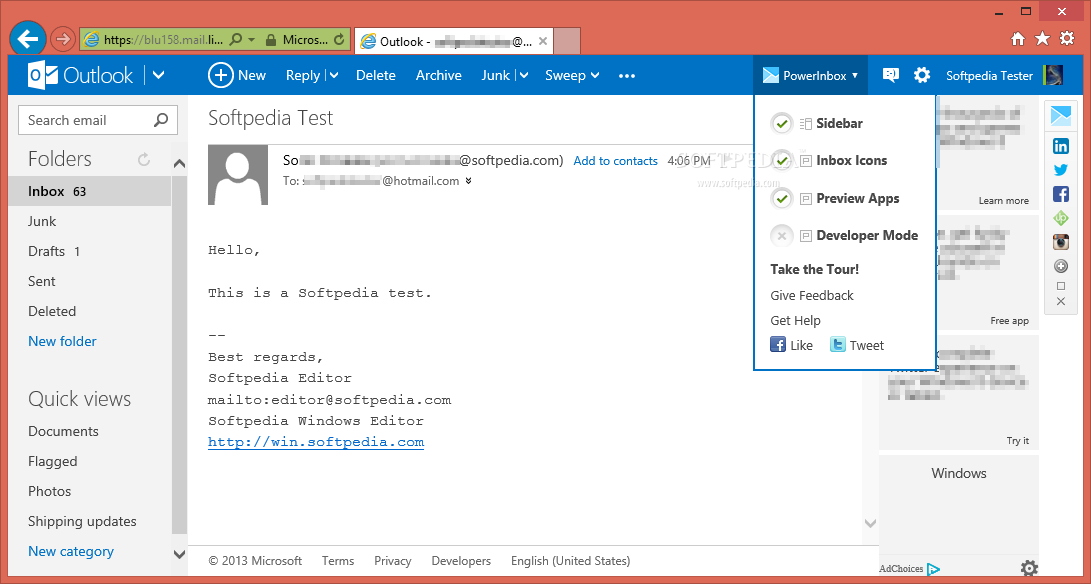Click Give Feedback in PowerInbox menu
This screenshot has width=1091, height=584.
pyautogui.click(x=811, y=295)
